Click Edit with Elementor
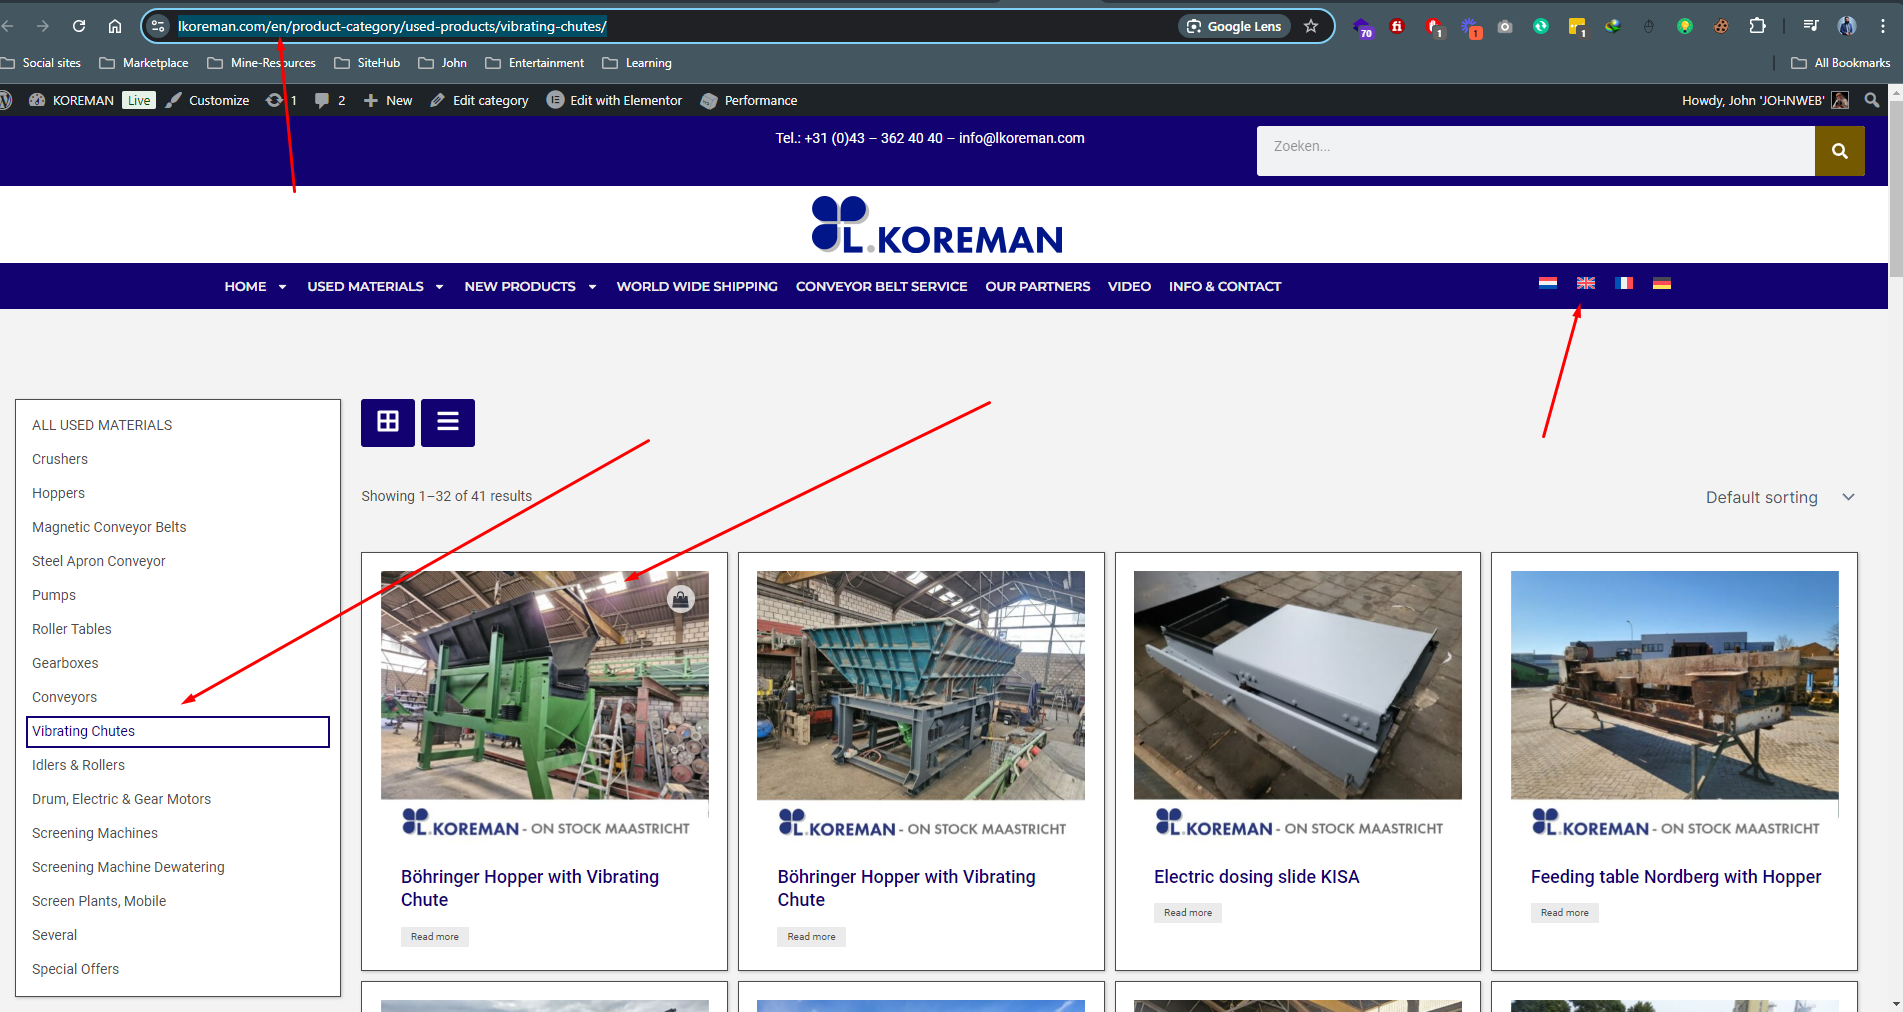 click(x=615, y=100)
